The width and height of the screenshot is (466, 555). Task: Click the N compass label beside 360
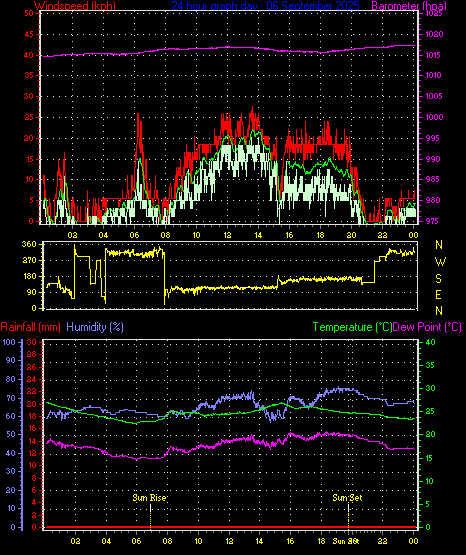point(439,245)
